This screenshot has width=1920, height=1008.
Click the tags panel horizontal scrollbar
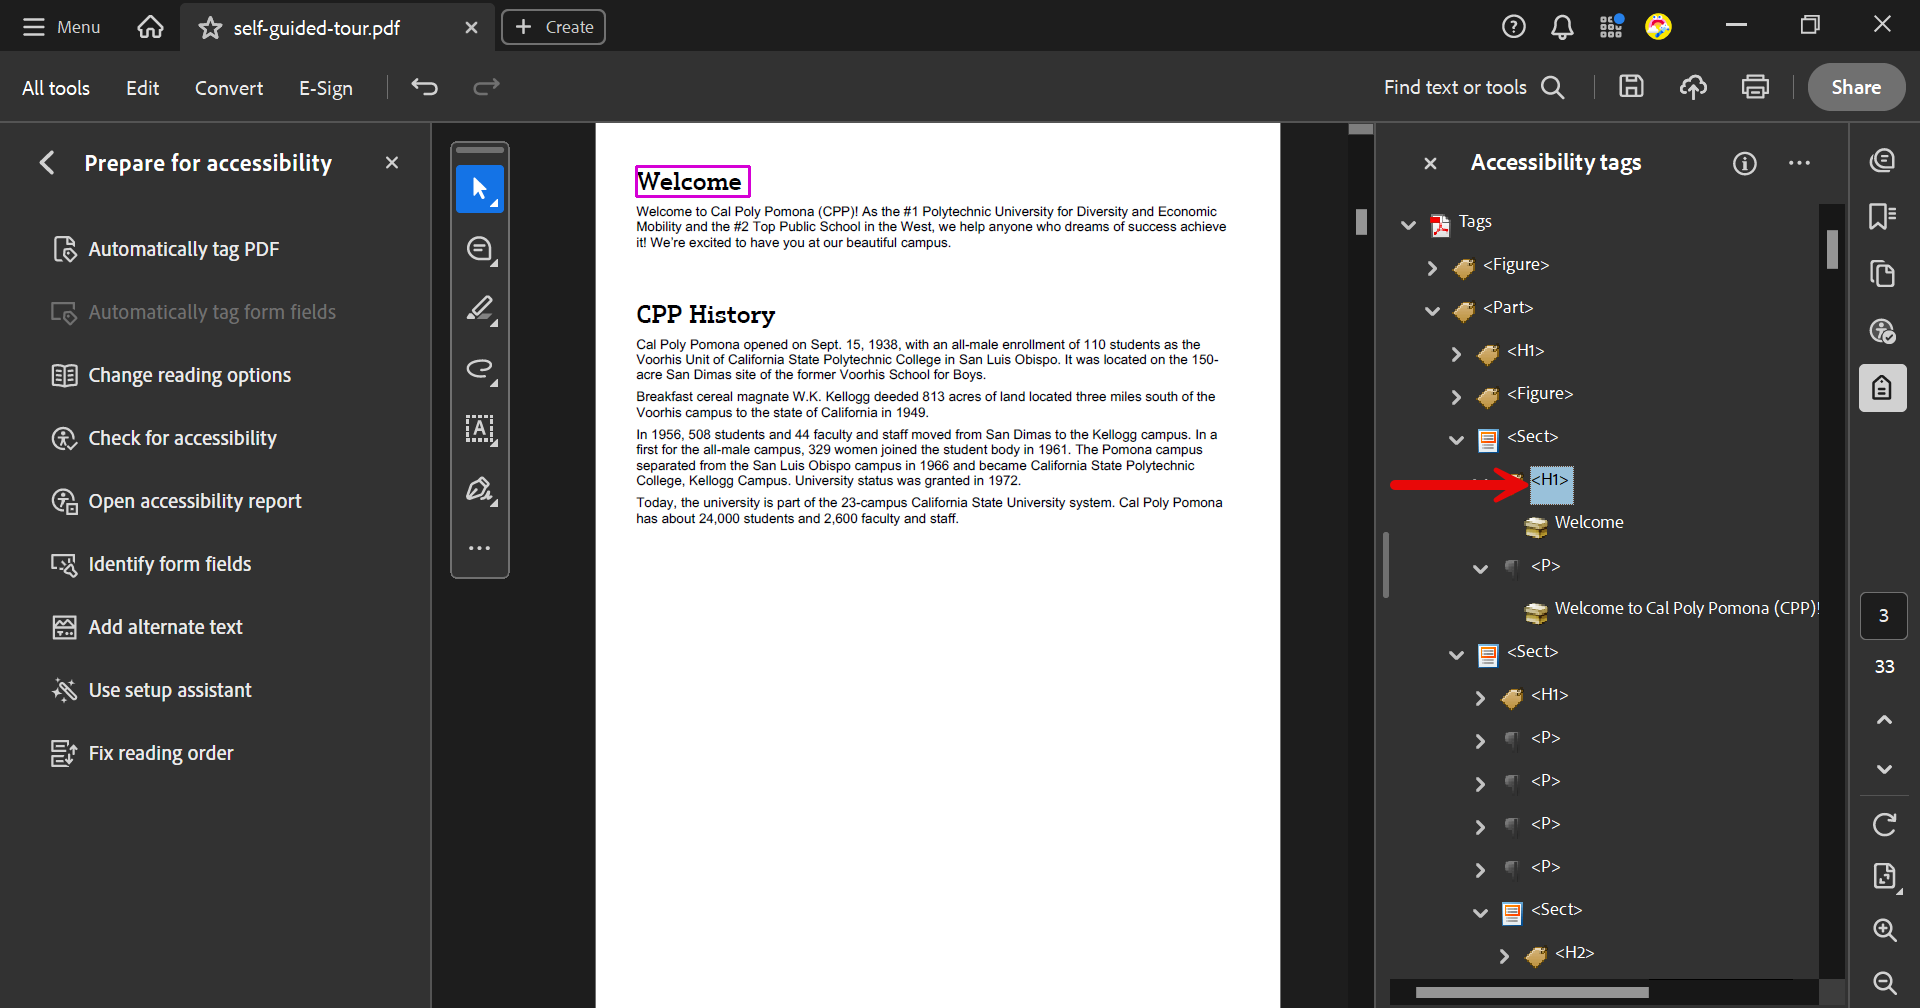[x=1531, y=993]
